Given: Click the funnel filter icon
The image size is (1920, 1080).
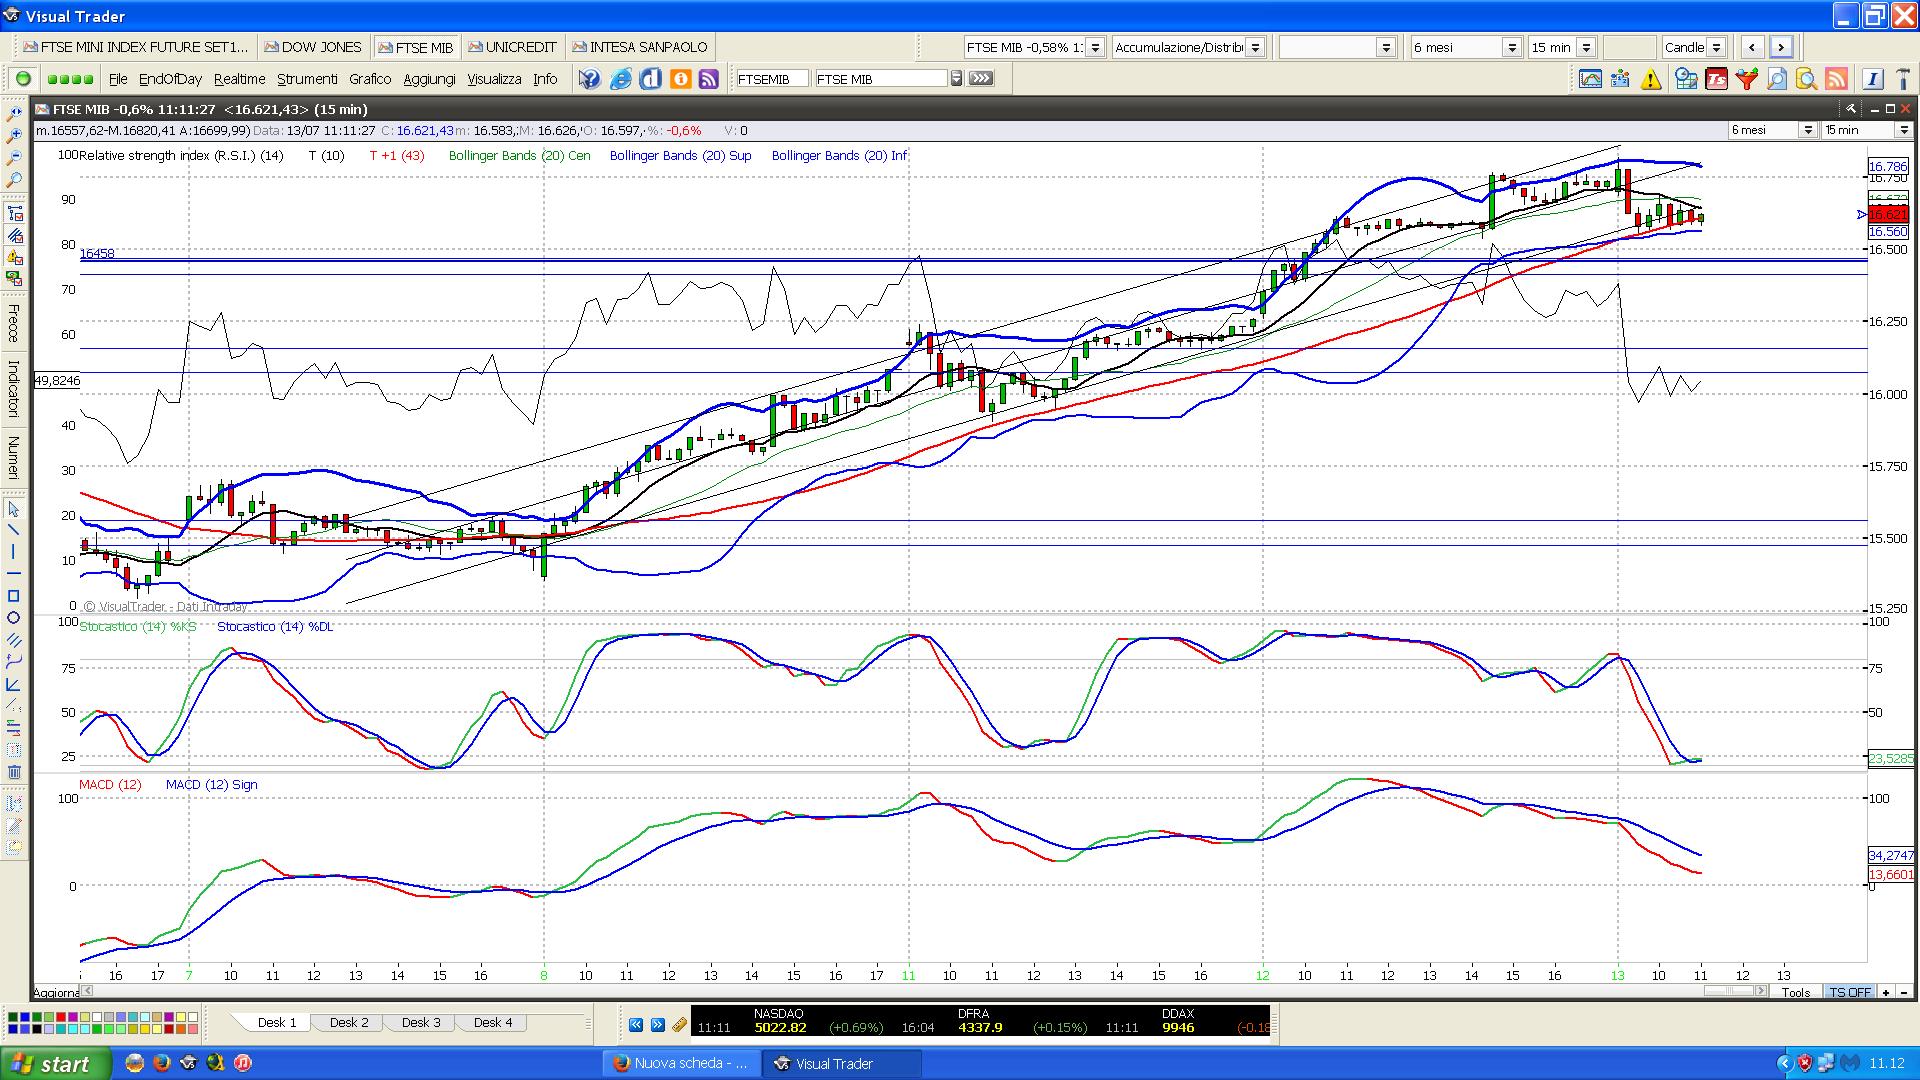Looking at the screenshot, I should click(x=1747, y=79).
